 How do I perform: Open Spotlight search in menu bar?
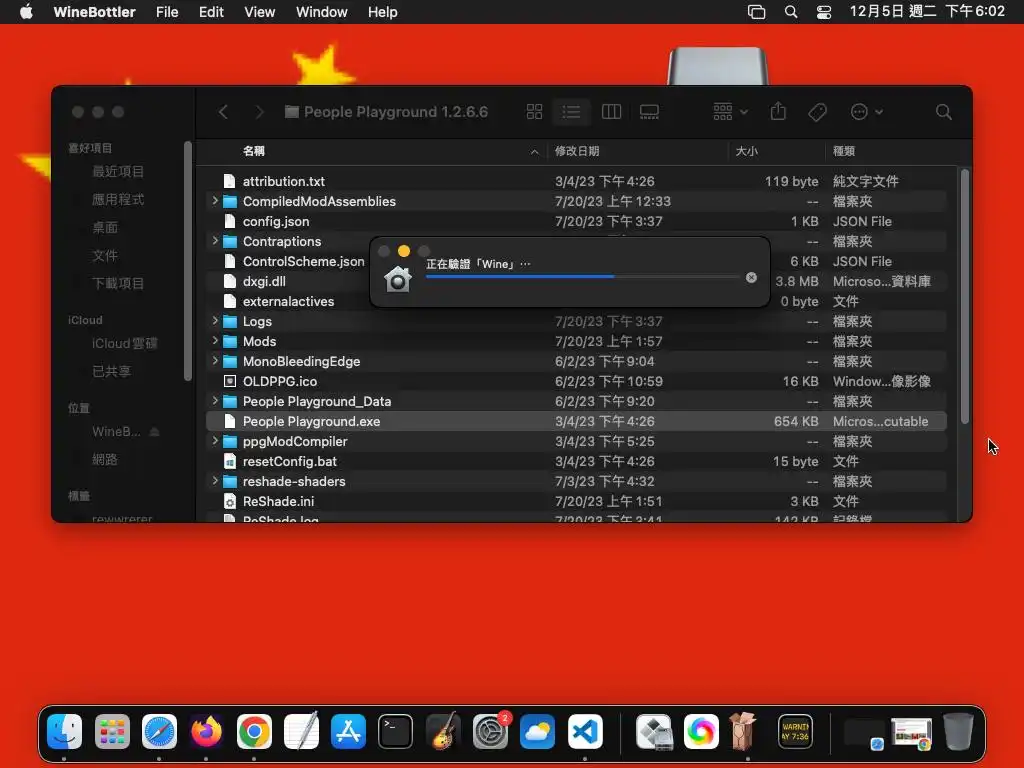790,12
